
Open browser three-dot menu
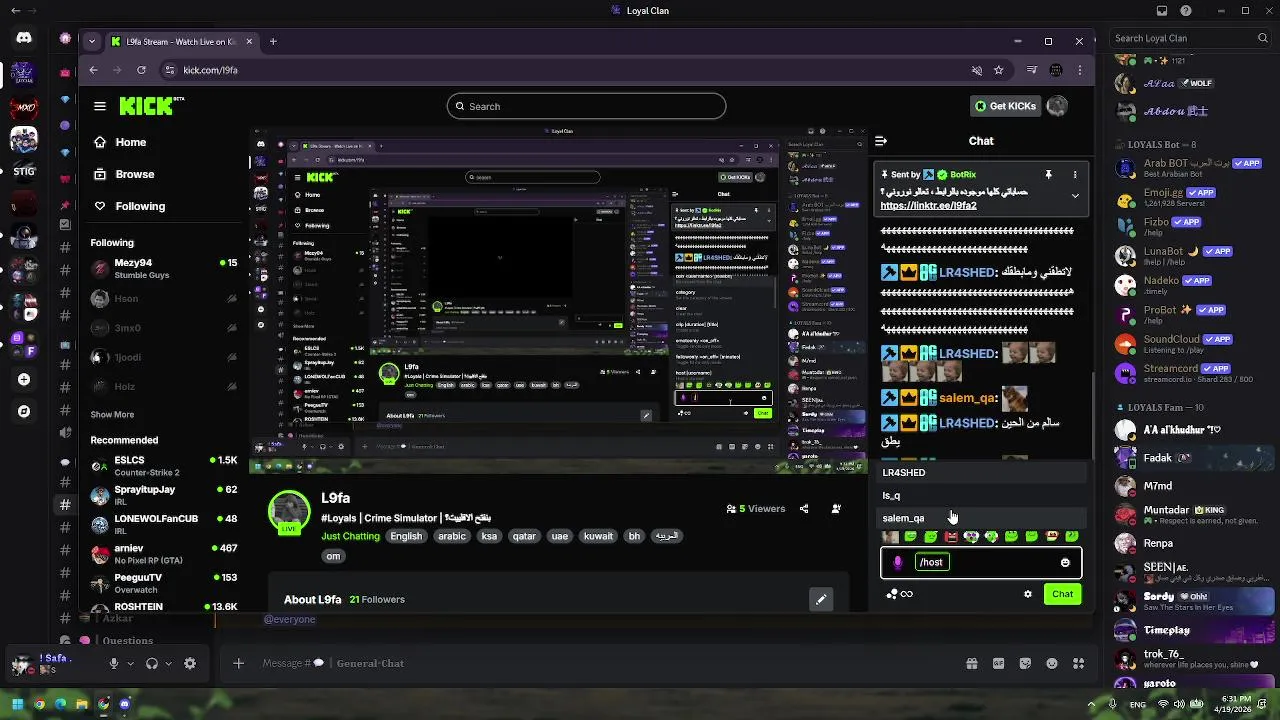1079,70
